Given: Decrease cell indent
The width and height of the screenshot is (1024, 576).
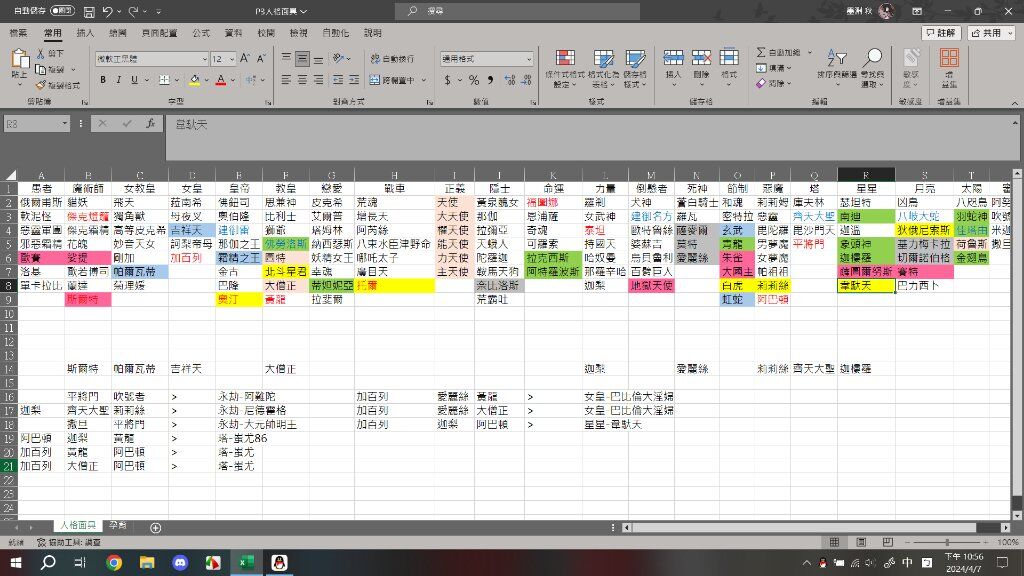Looking at the screenshot, I should tap(338, 80).
